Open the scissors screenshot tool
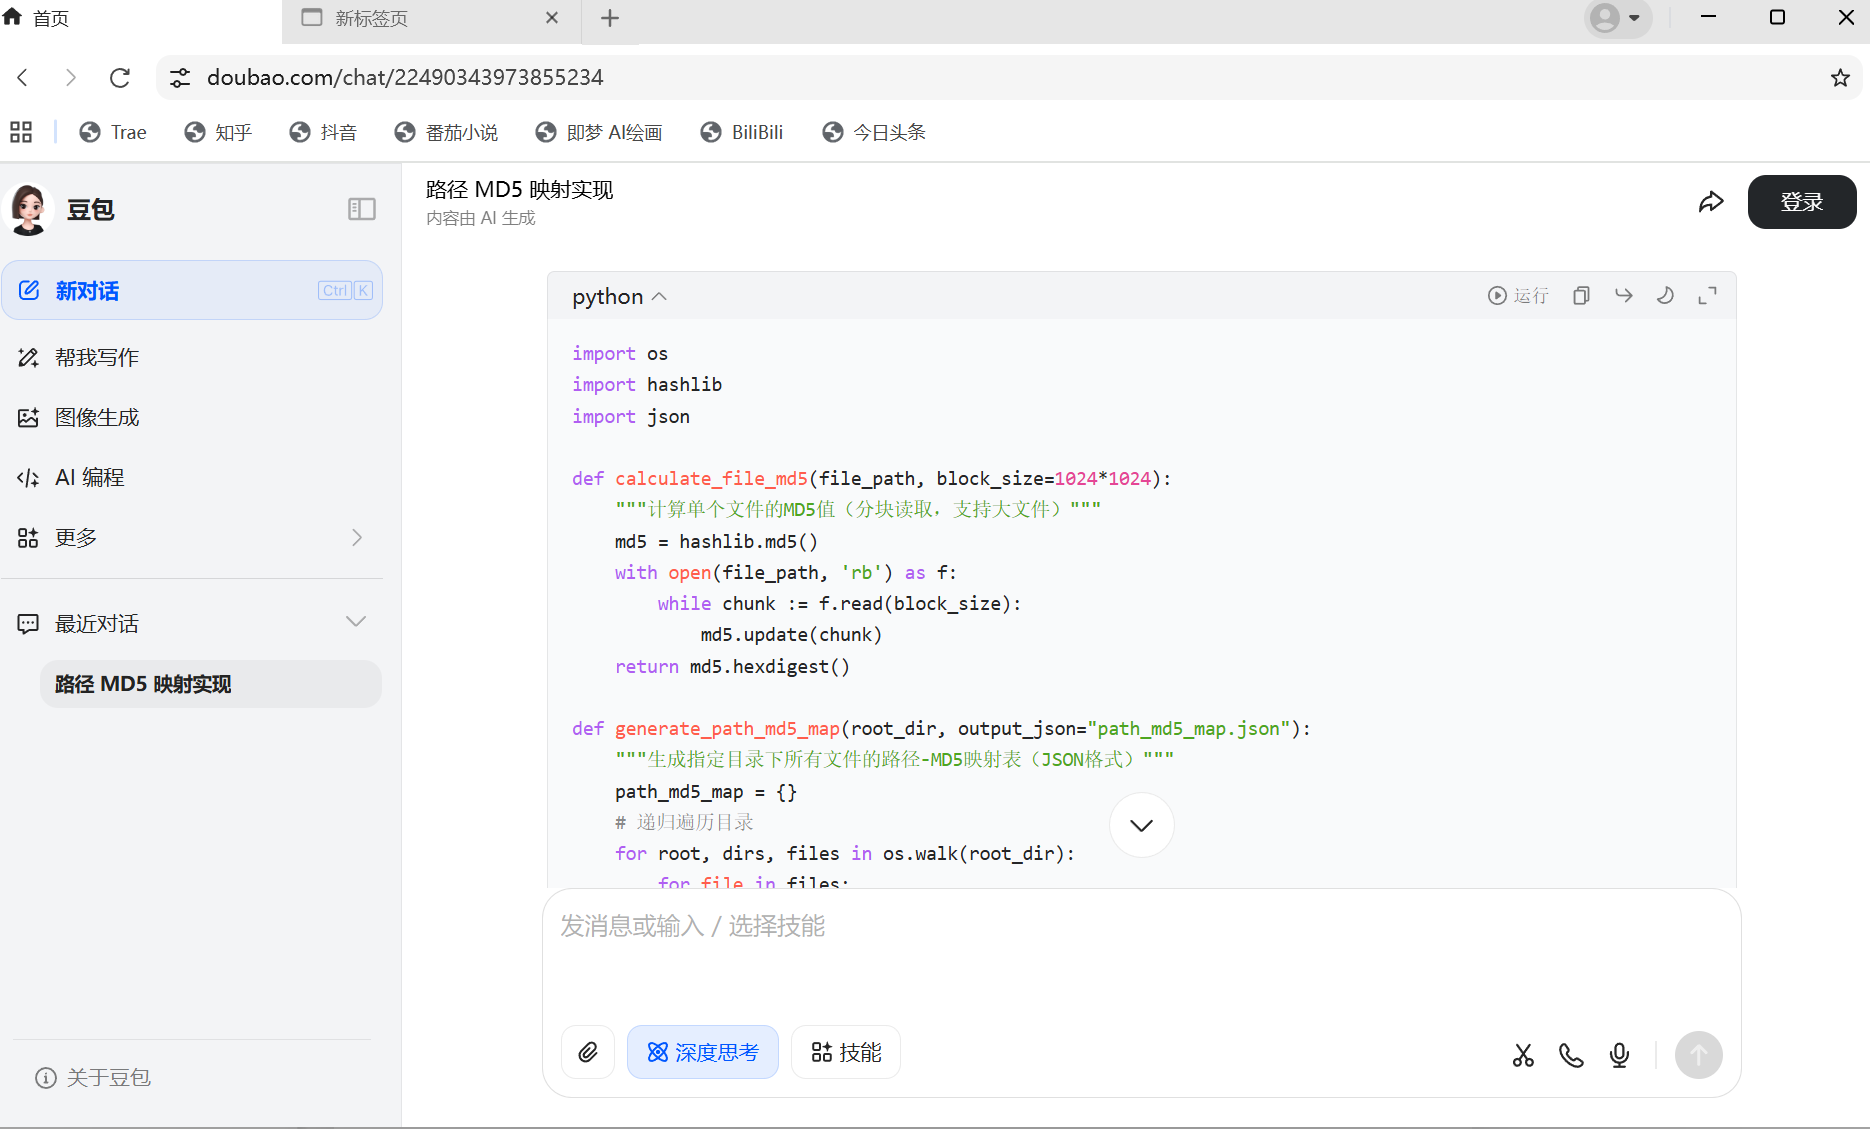The image size is (1870, 1129). coord(1523,1055)
